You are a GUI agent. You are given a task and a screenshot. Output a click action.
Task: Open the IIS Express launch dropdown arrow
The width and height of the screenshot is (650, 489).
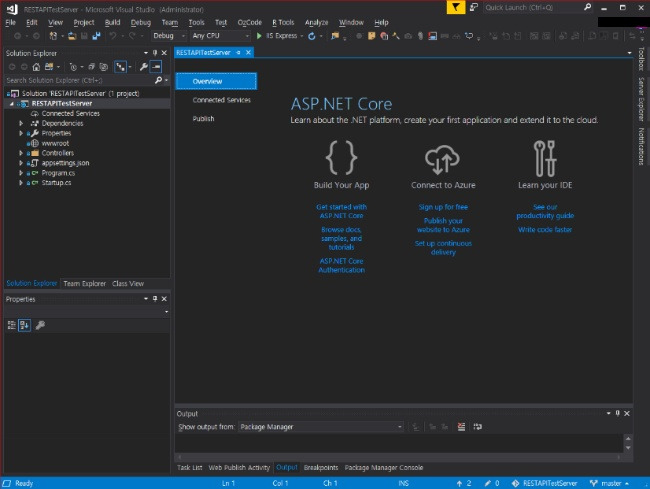[x=301, y=36]
